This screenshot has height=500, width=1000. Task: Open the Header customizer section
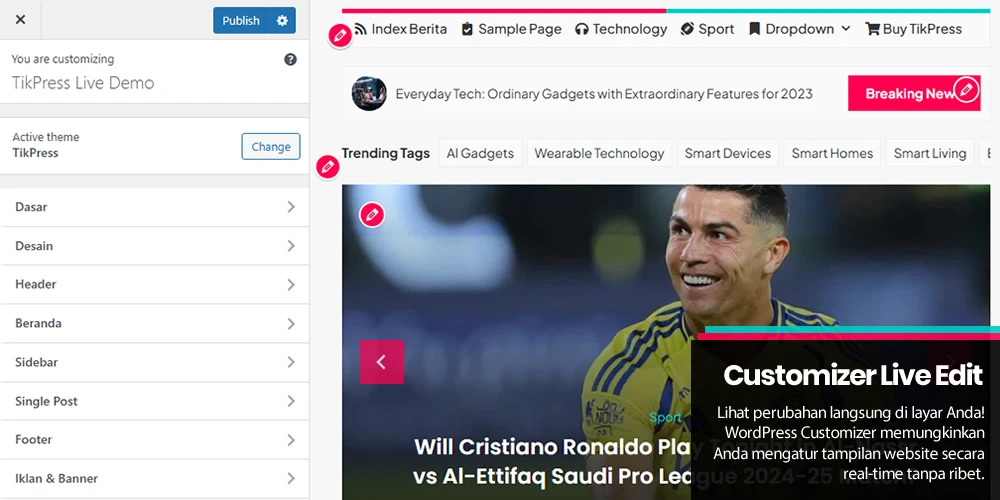(x=154, y=284)
